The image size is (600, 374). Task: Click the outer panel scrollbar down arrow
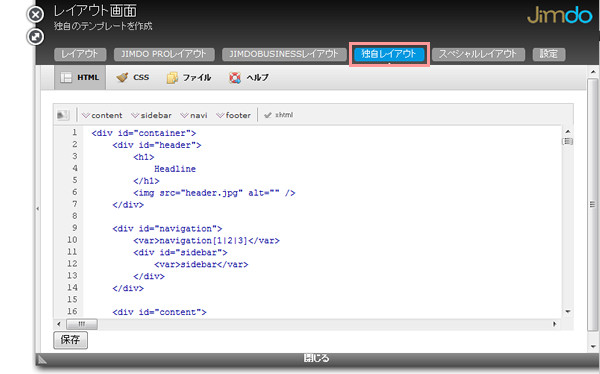pyautogui.click(x=593, y=347)
